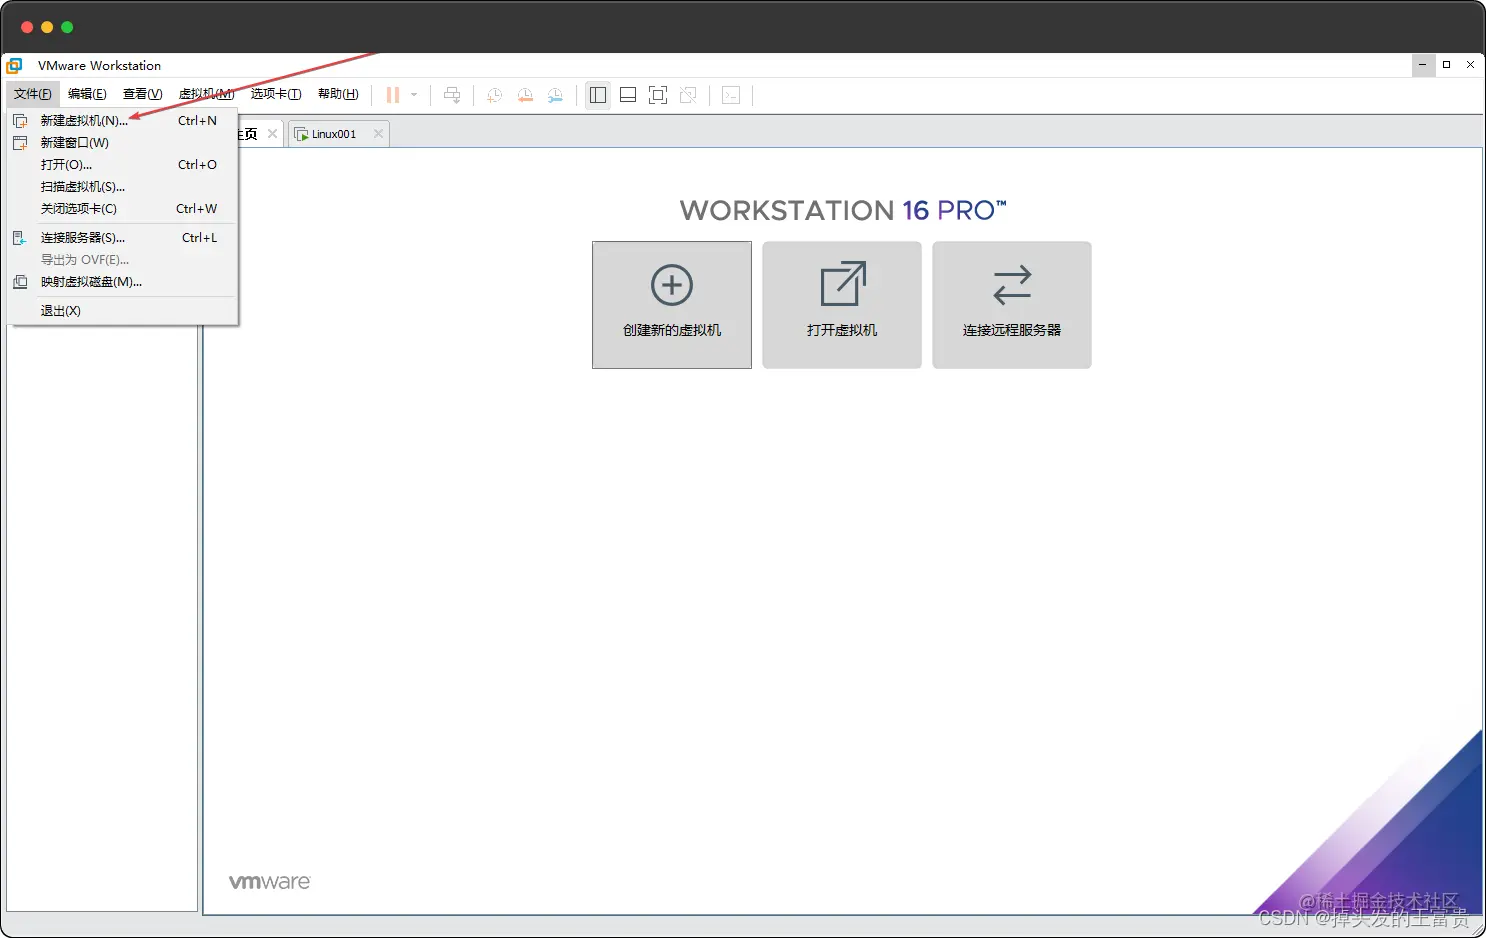Click the suspend (pause) toolbar icon
The width and height of the screenshot is (1486, 938).
point(393,95)
